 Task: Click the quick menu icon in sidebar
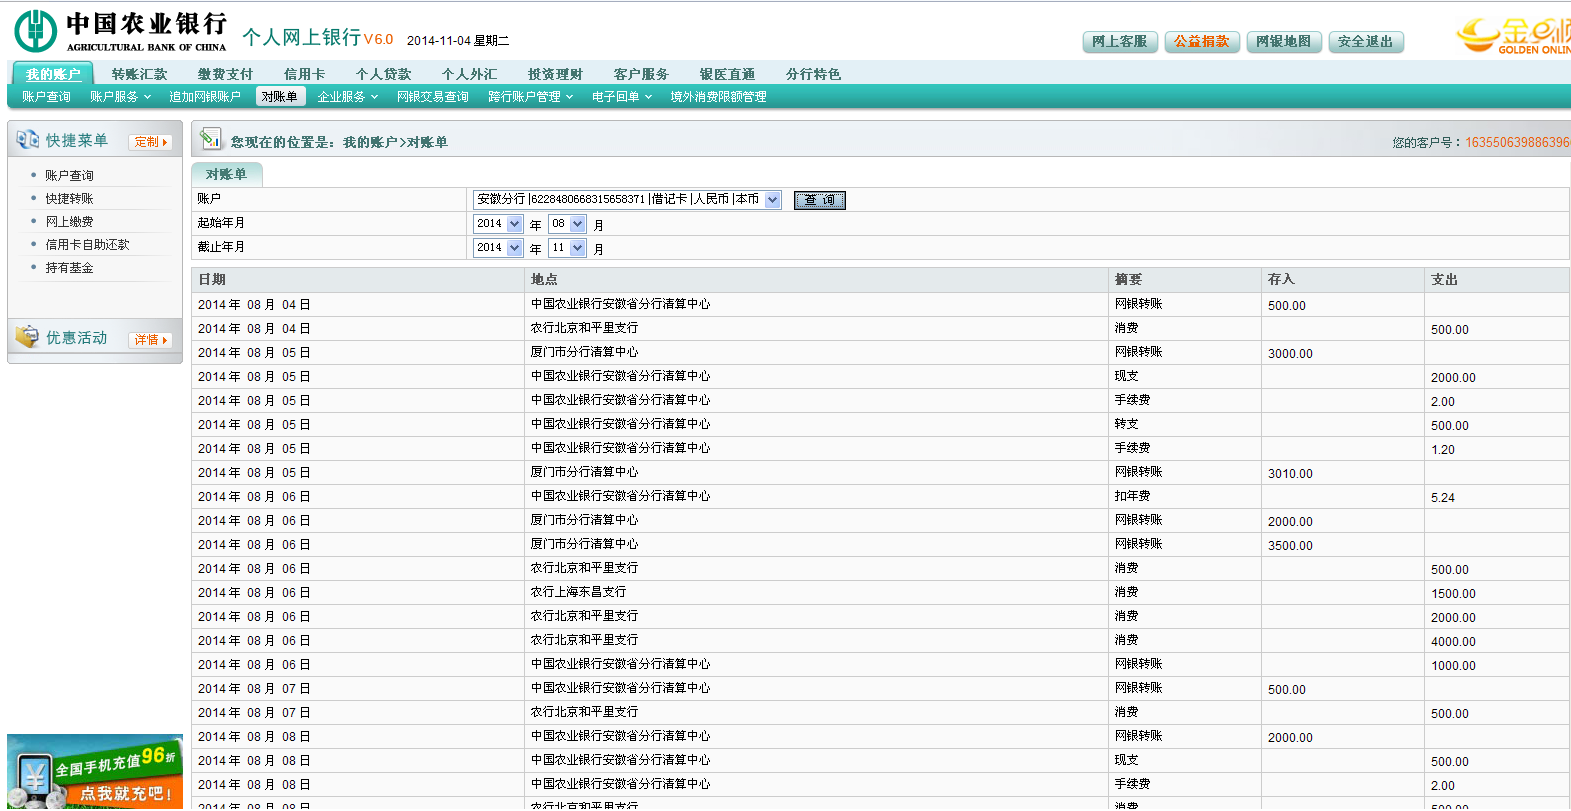pos(27,140)
